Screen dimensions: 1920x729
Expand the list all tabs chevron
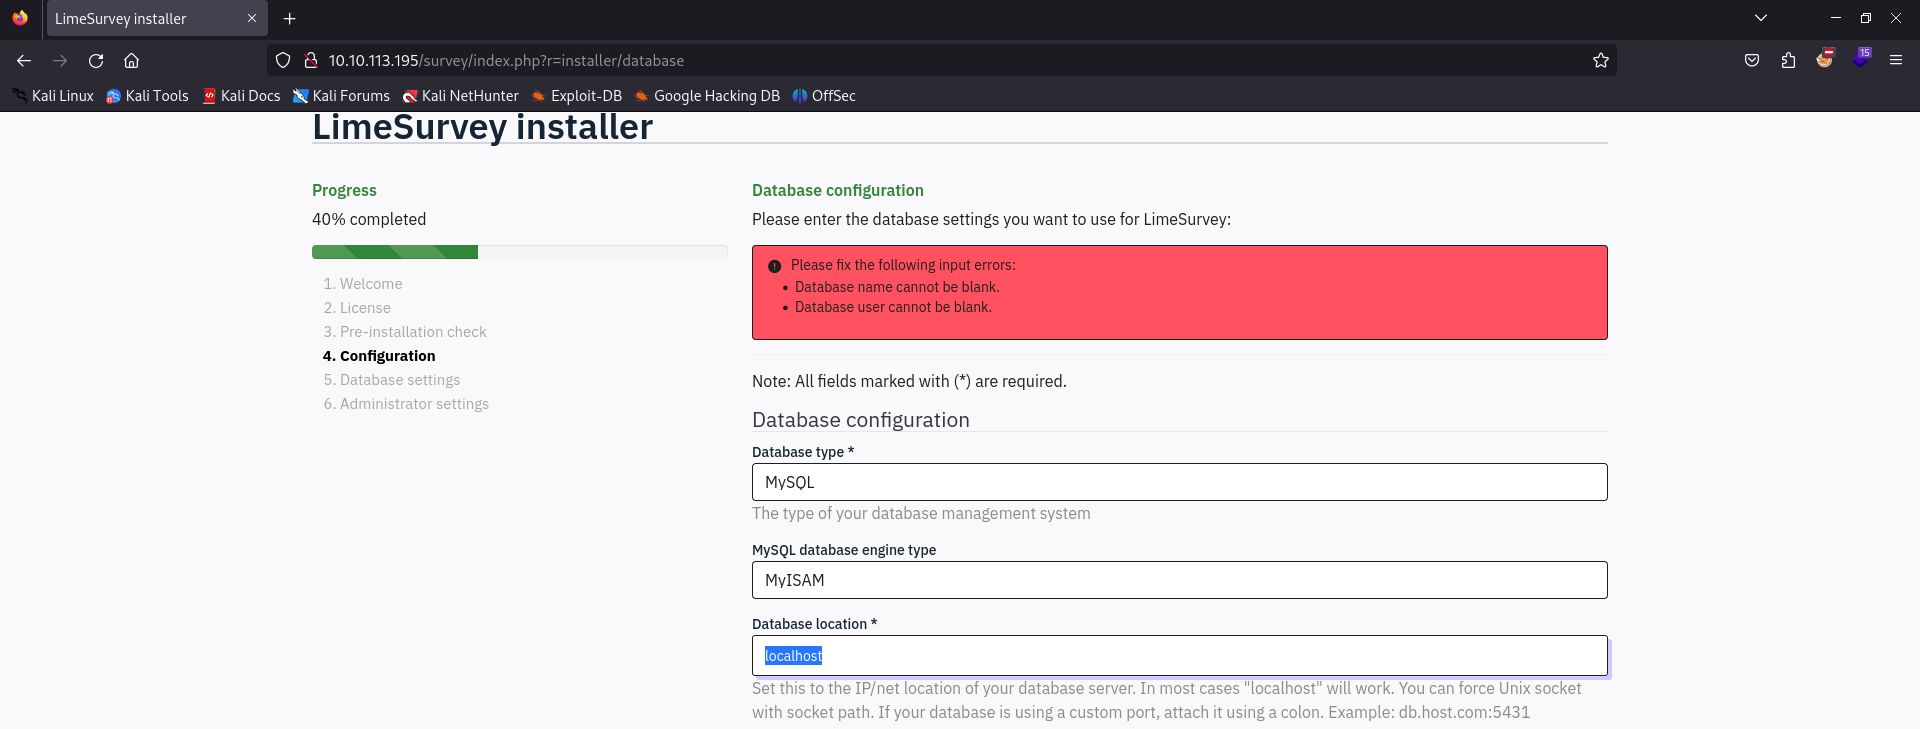pos(1761,18)
